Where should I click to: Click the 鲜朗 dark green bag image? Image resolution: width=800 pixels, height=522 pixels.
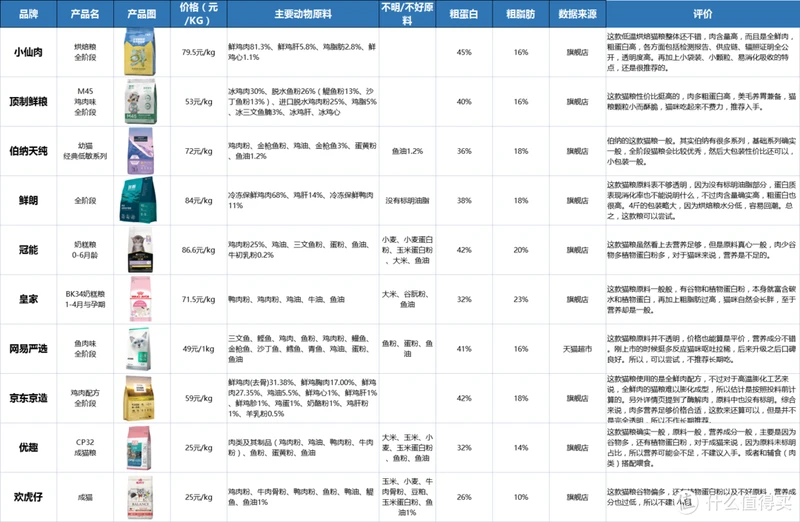[138, 200]
